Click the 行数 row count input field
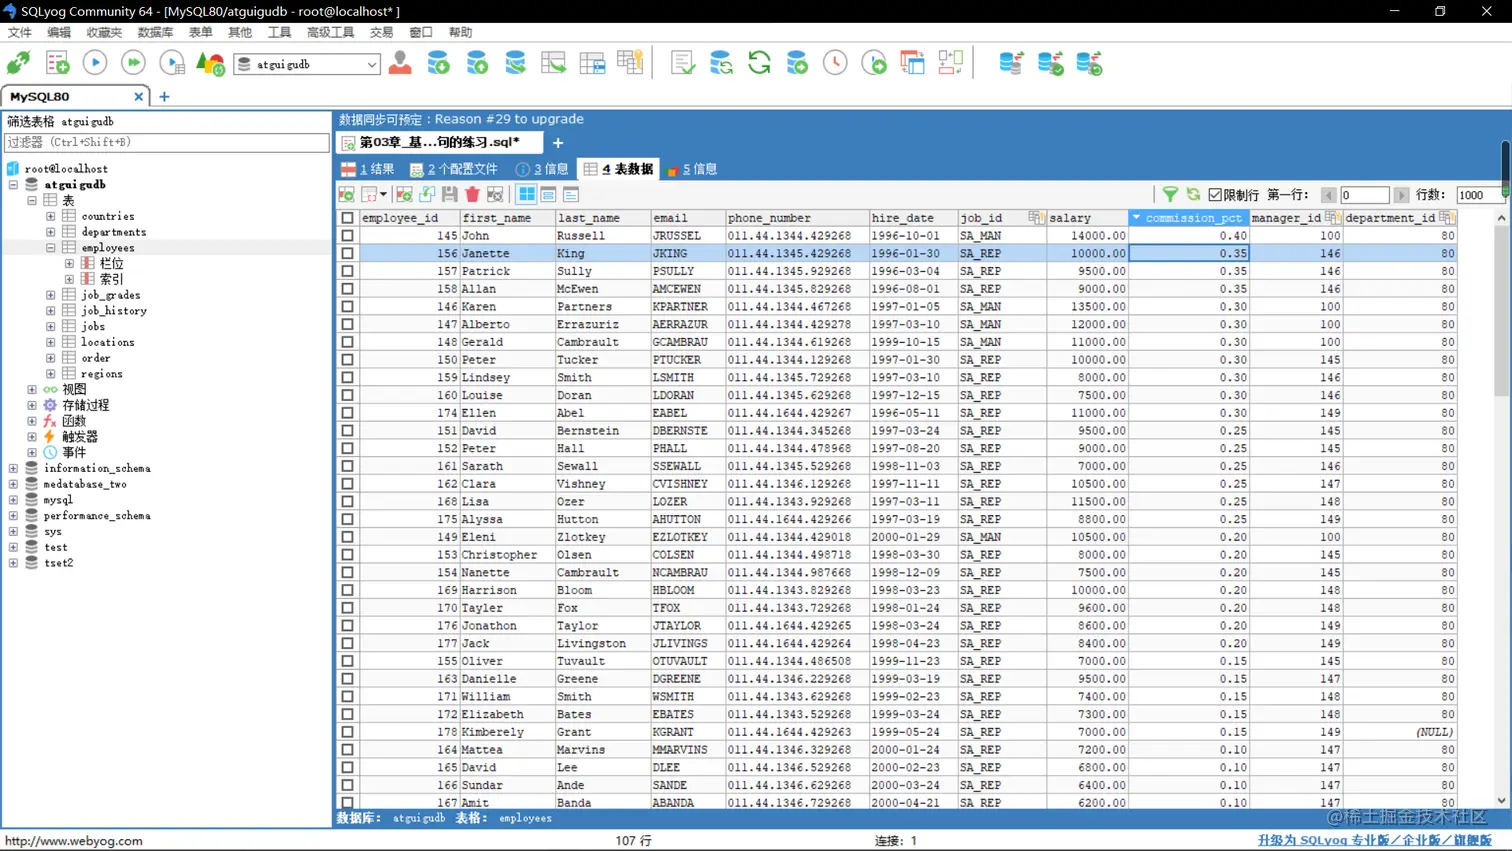The height and width of the screenshot is (851, 1512). click(1480, 195)
